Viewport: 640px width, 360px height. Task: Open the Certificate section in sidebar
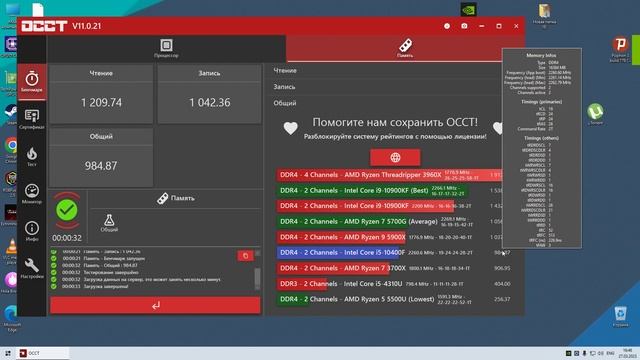click(32, 119)
